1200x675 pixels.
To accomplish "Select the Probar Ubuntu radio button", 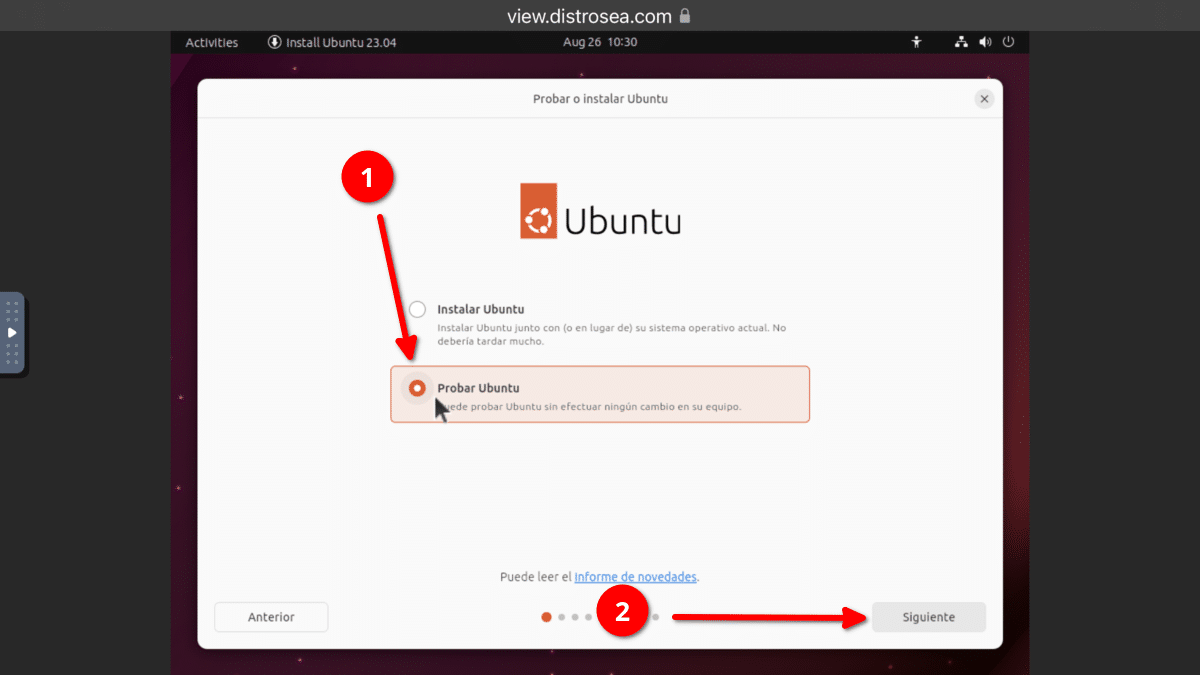I will 417,388.
